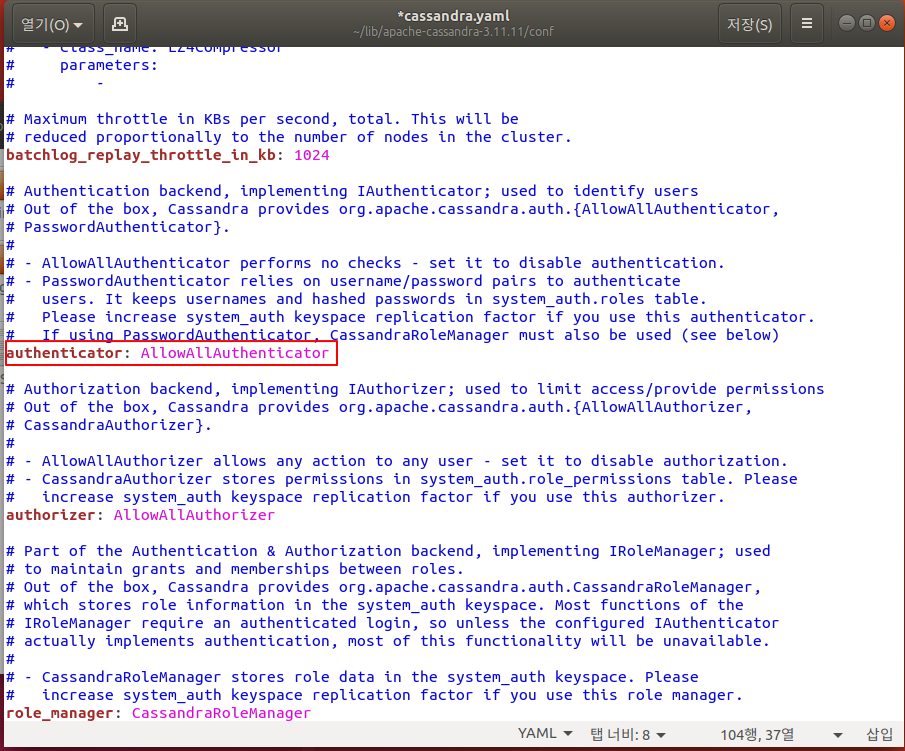
Task: Click batchlog_replay_throttle_in_kb key
Action: (x=141, y=155)
